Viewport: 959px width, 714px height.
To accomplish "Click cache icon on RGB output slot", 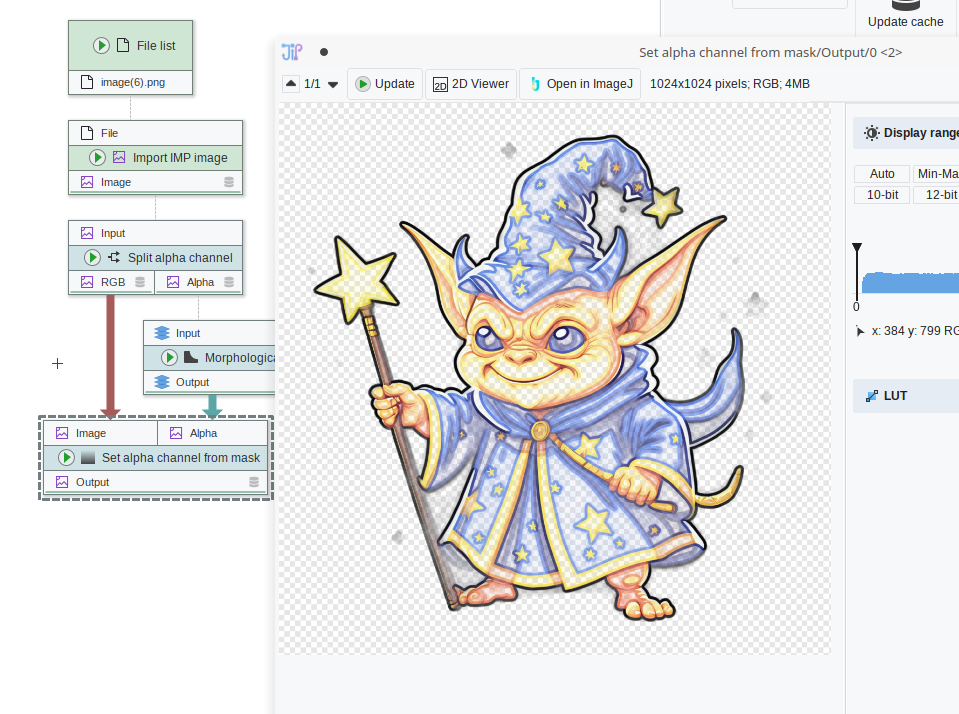I will coord(139,282).
